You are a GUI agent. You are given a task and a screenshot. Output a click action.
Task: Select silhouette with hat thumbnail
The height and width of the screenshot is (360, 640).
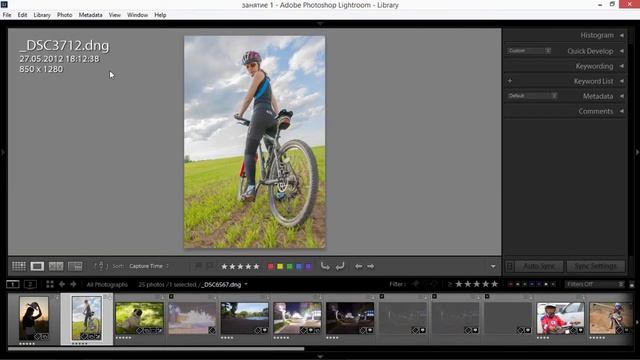[34, 318]
